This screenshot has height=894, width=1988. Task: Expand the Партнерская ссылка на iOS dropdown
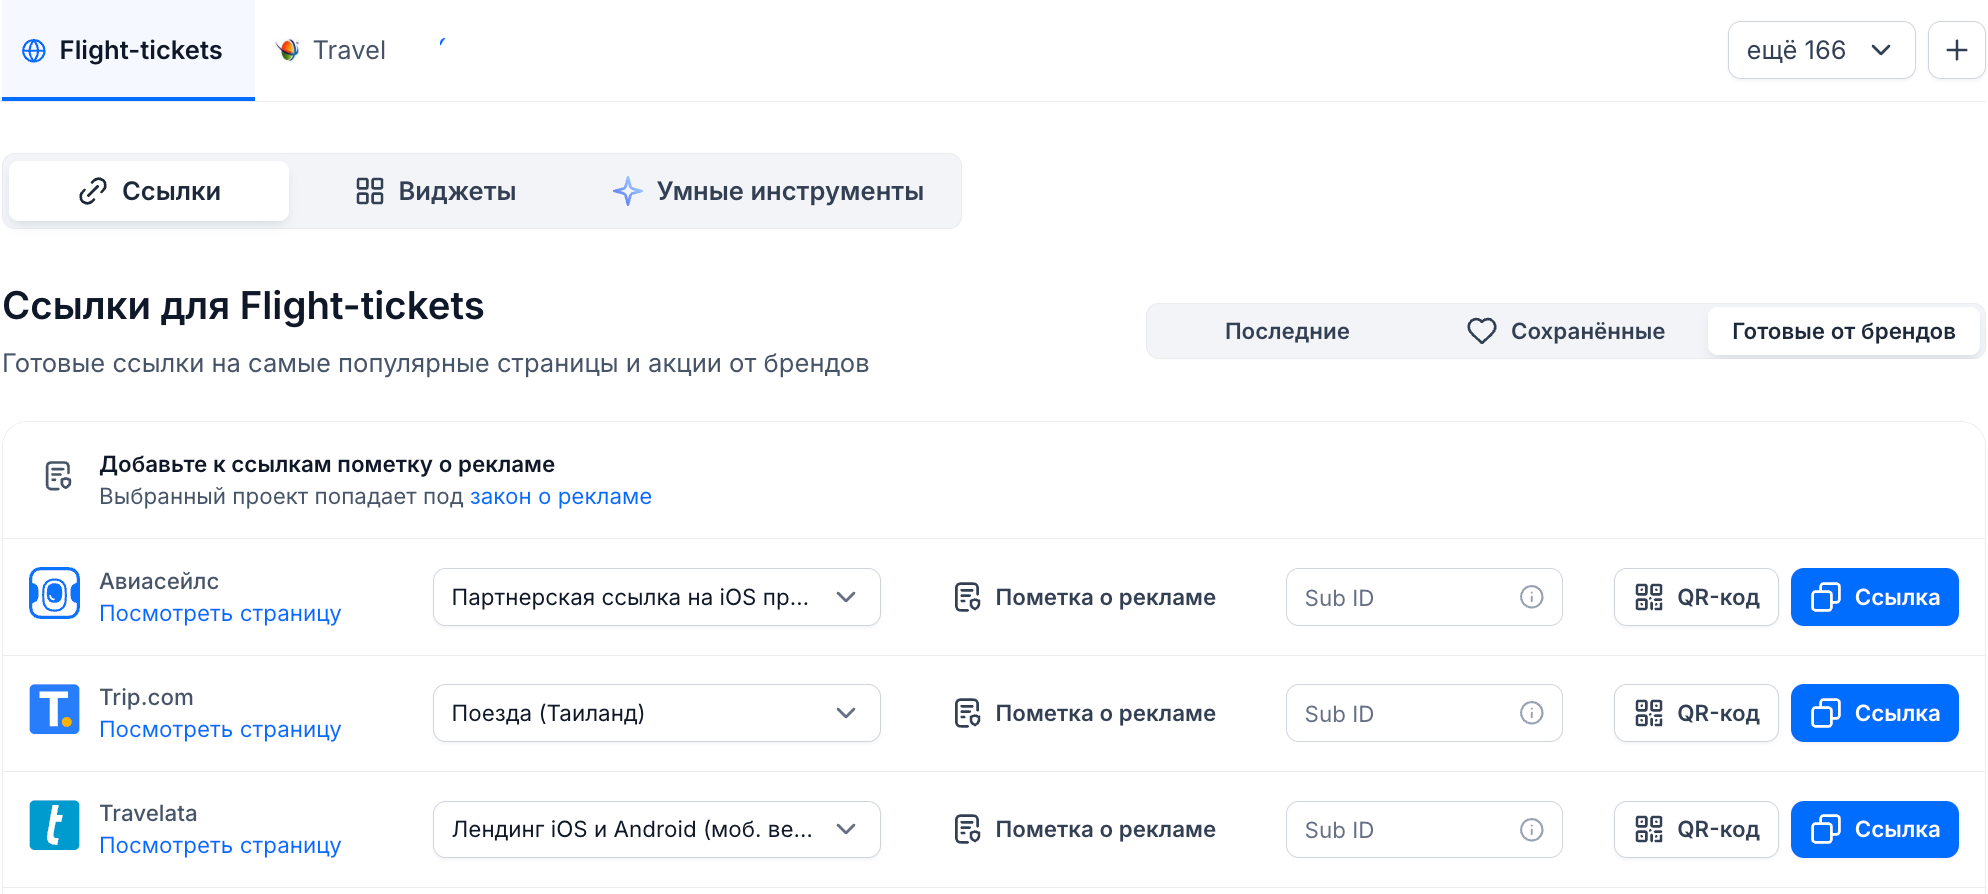(x=656, y=597)
